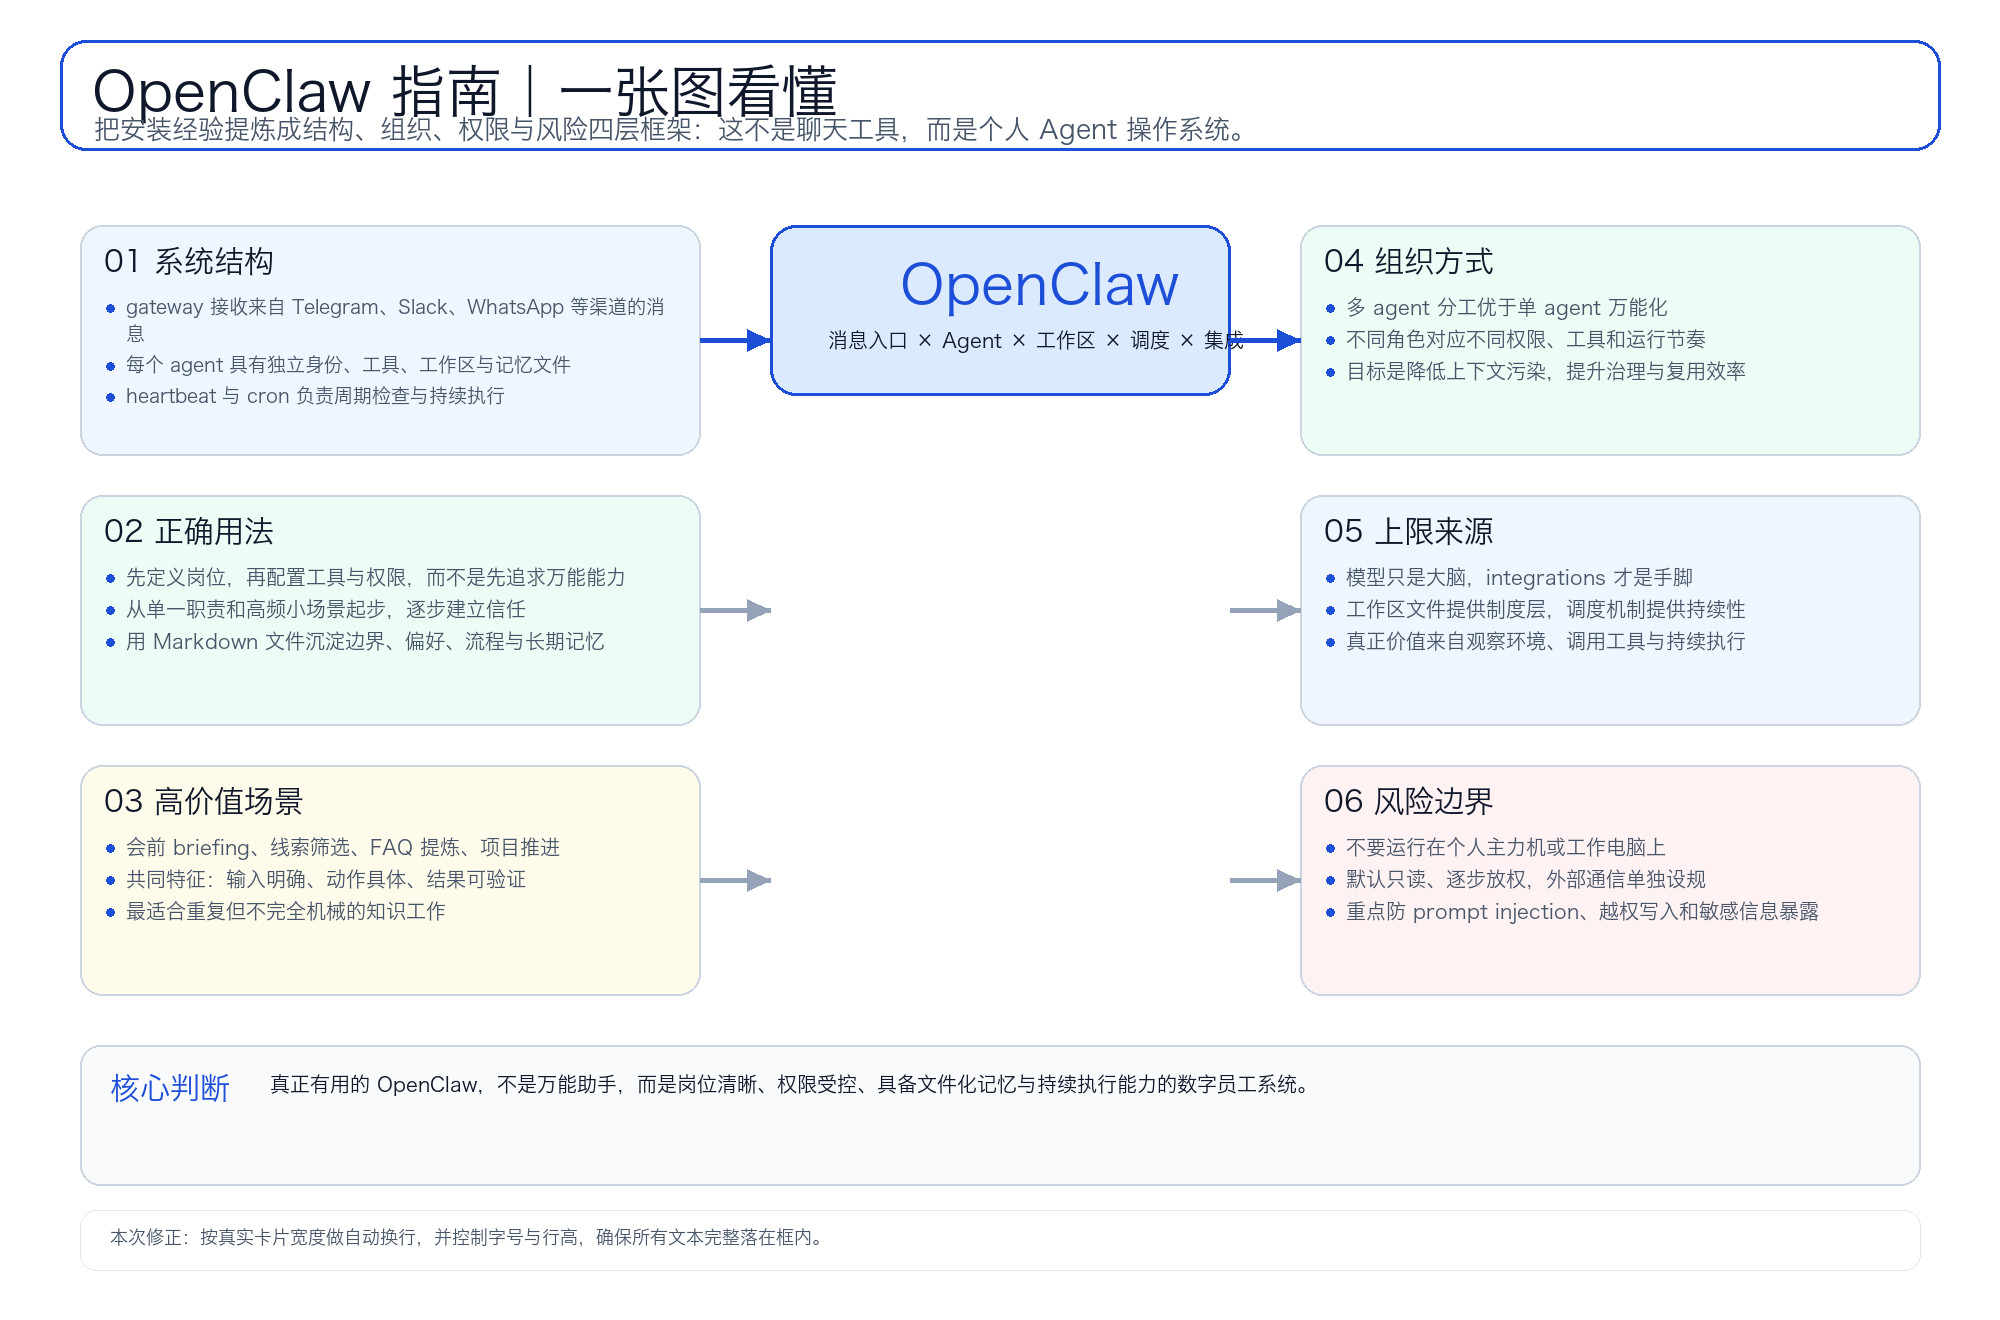The height and width of the screenshot is (1320, 2000).
Task: Click "从单一职责和高频小场景起步" bullet
Action: (326, 610)
